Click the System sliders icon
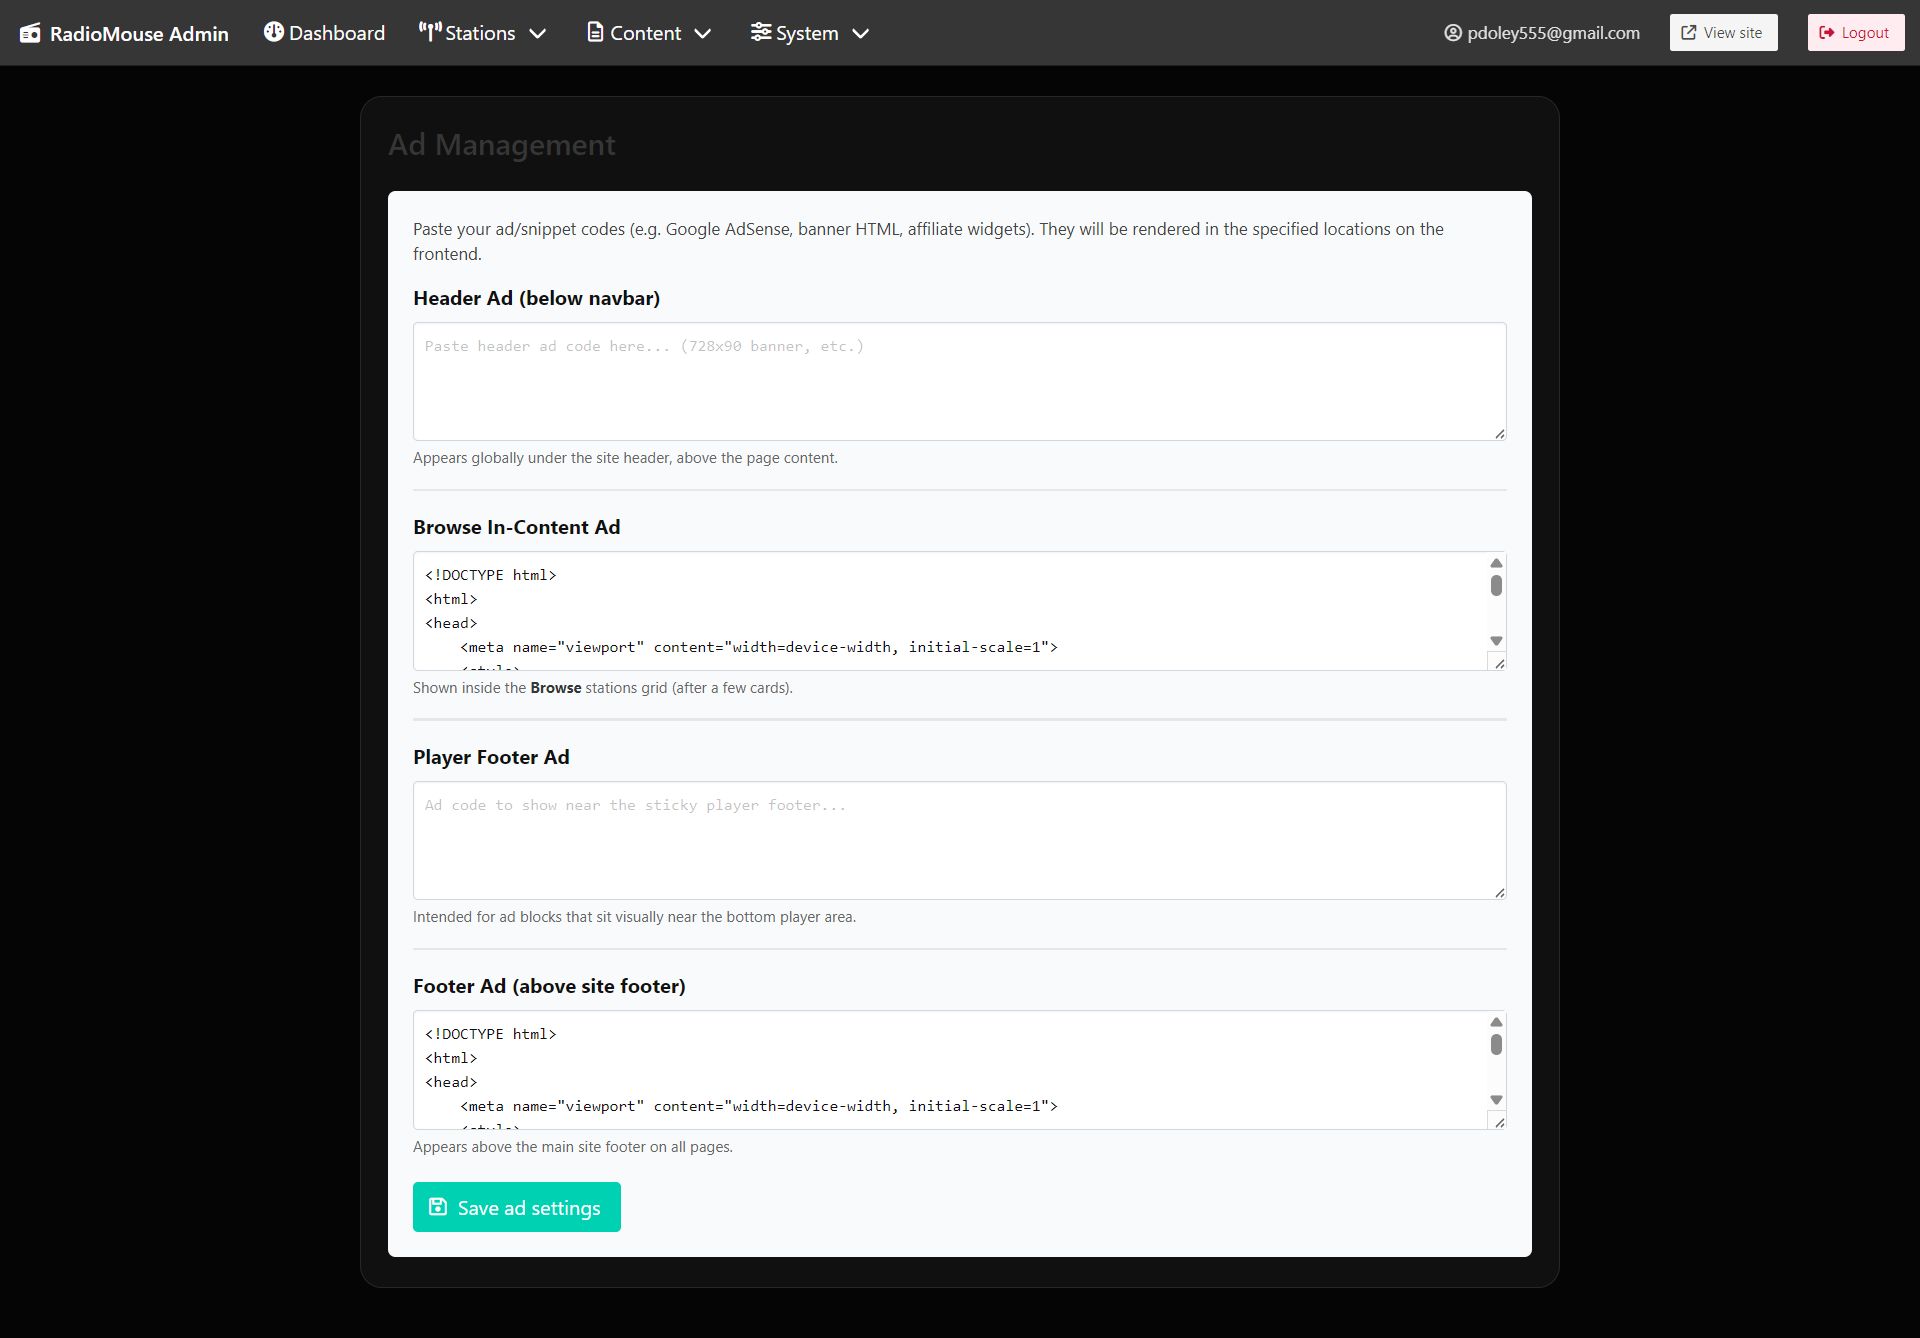 coord(761,32)
